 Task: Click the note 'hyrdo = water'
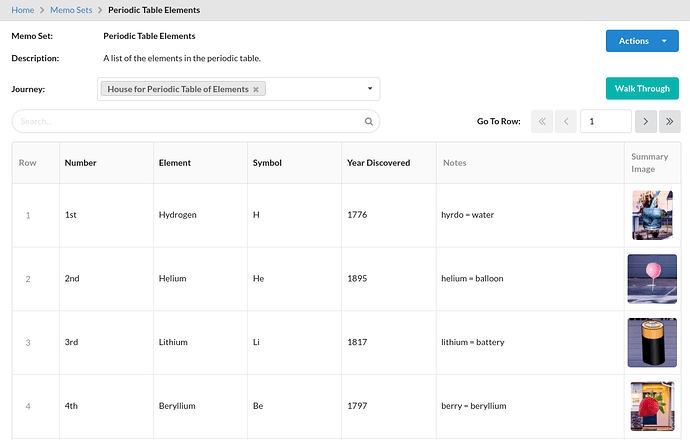[467, 215]
